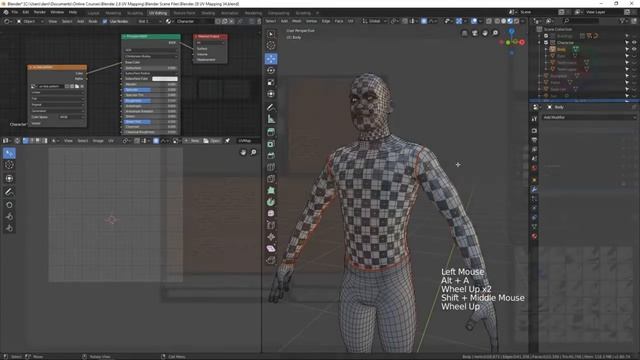Click the Principled BSDF node header
Image resolution: width=640 pixels, height=360 pixels.
(x=151, y=36)
